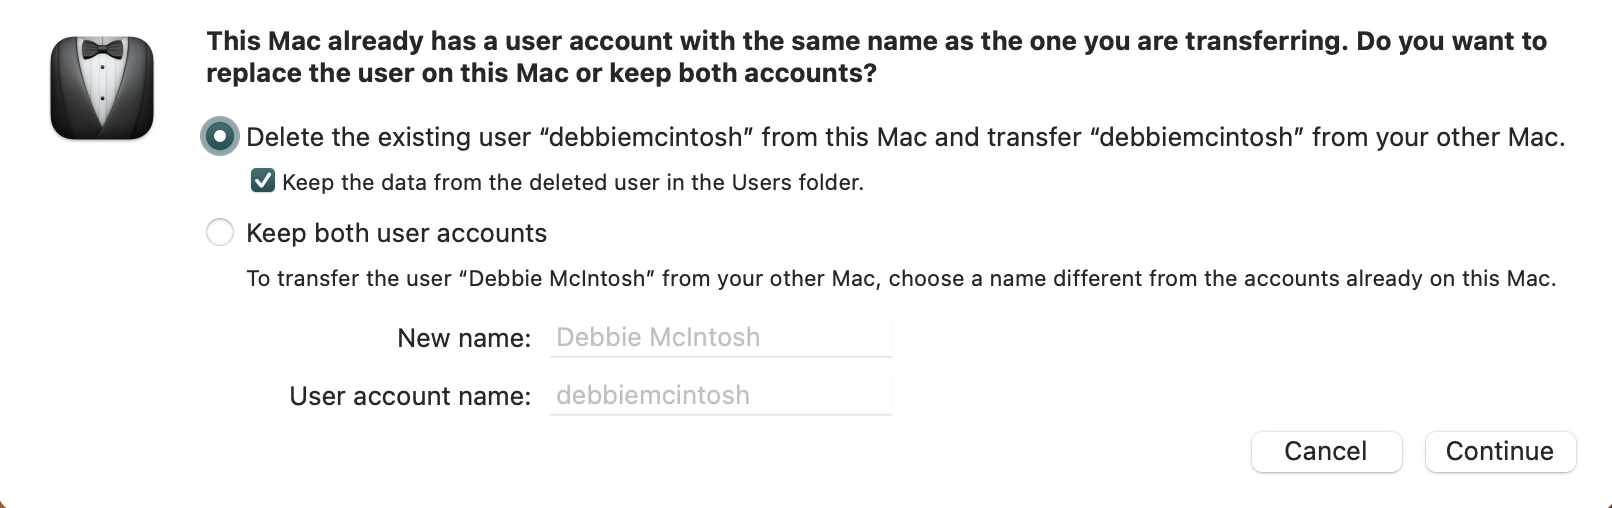
Task: Click the User account name text field
Action: (x=720, y=396)
